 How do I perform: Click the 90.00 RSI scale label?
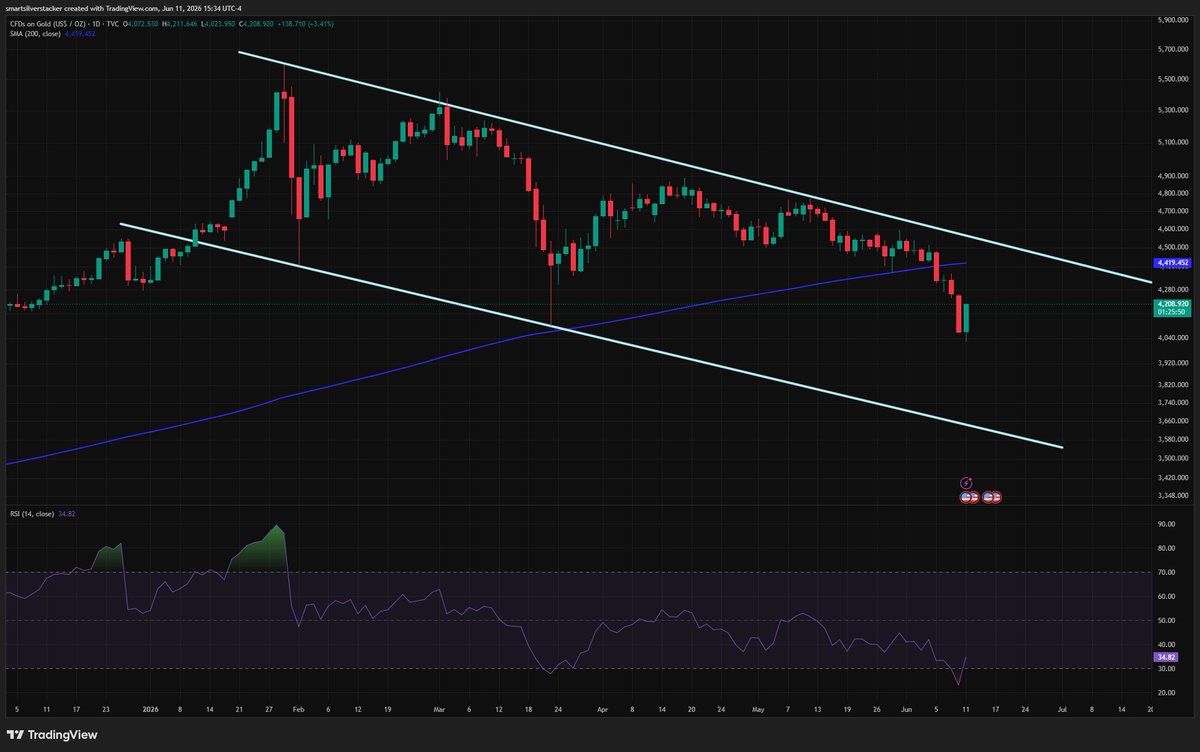point(1165,523)
